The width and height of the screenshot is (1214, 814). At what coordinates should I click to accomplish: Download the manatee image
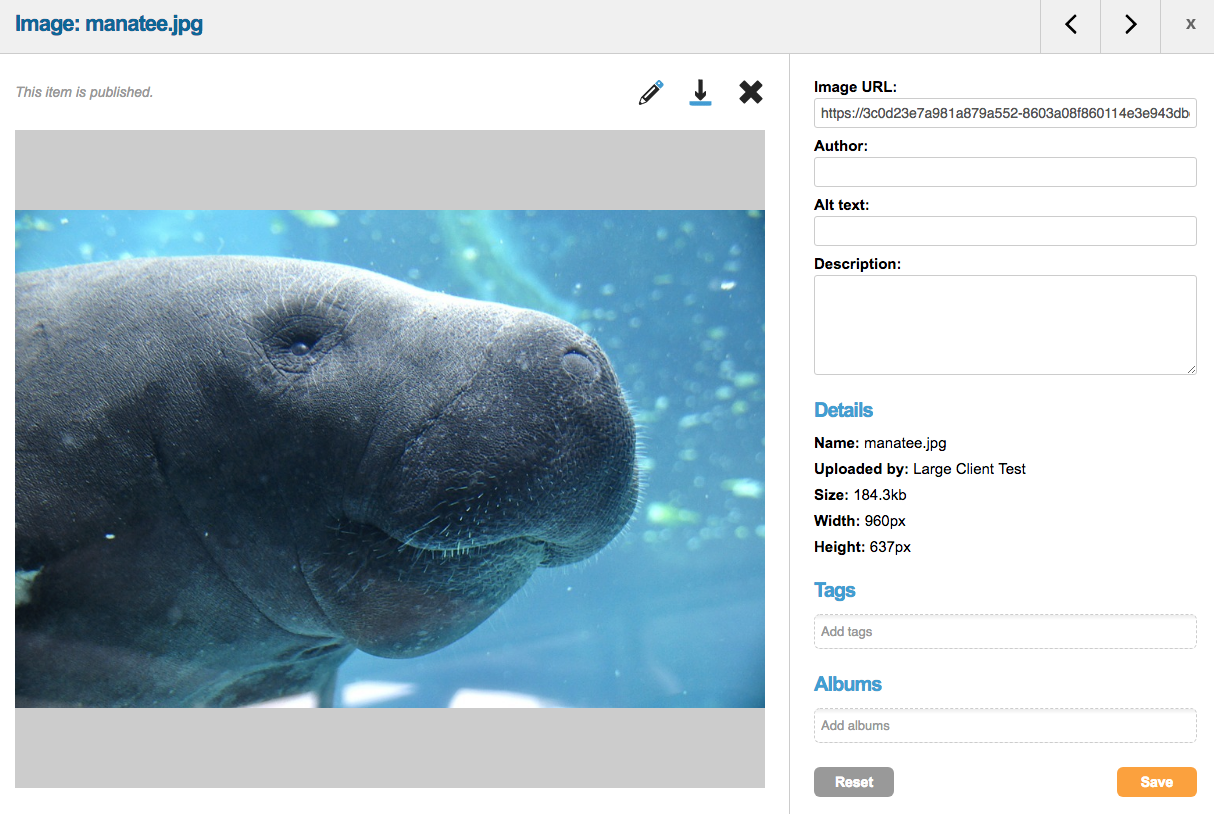[700, 93]
